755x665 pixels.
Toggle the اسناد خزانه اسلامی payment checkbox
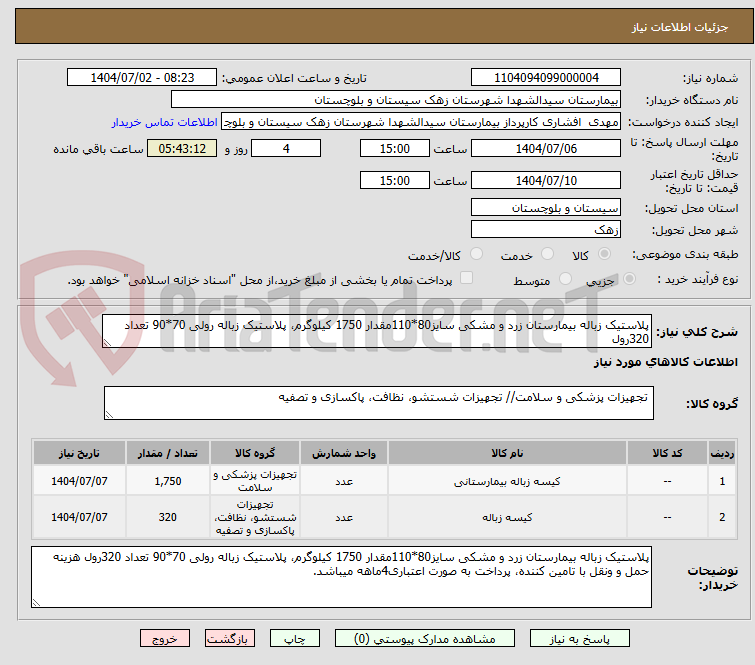(x=467, y=280)
